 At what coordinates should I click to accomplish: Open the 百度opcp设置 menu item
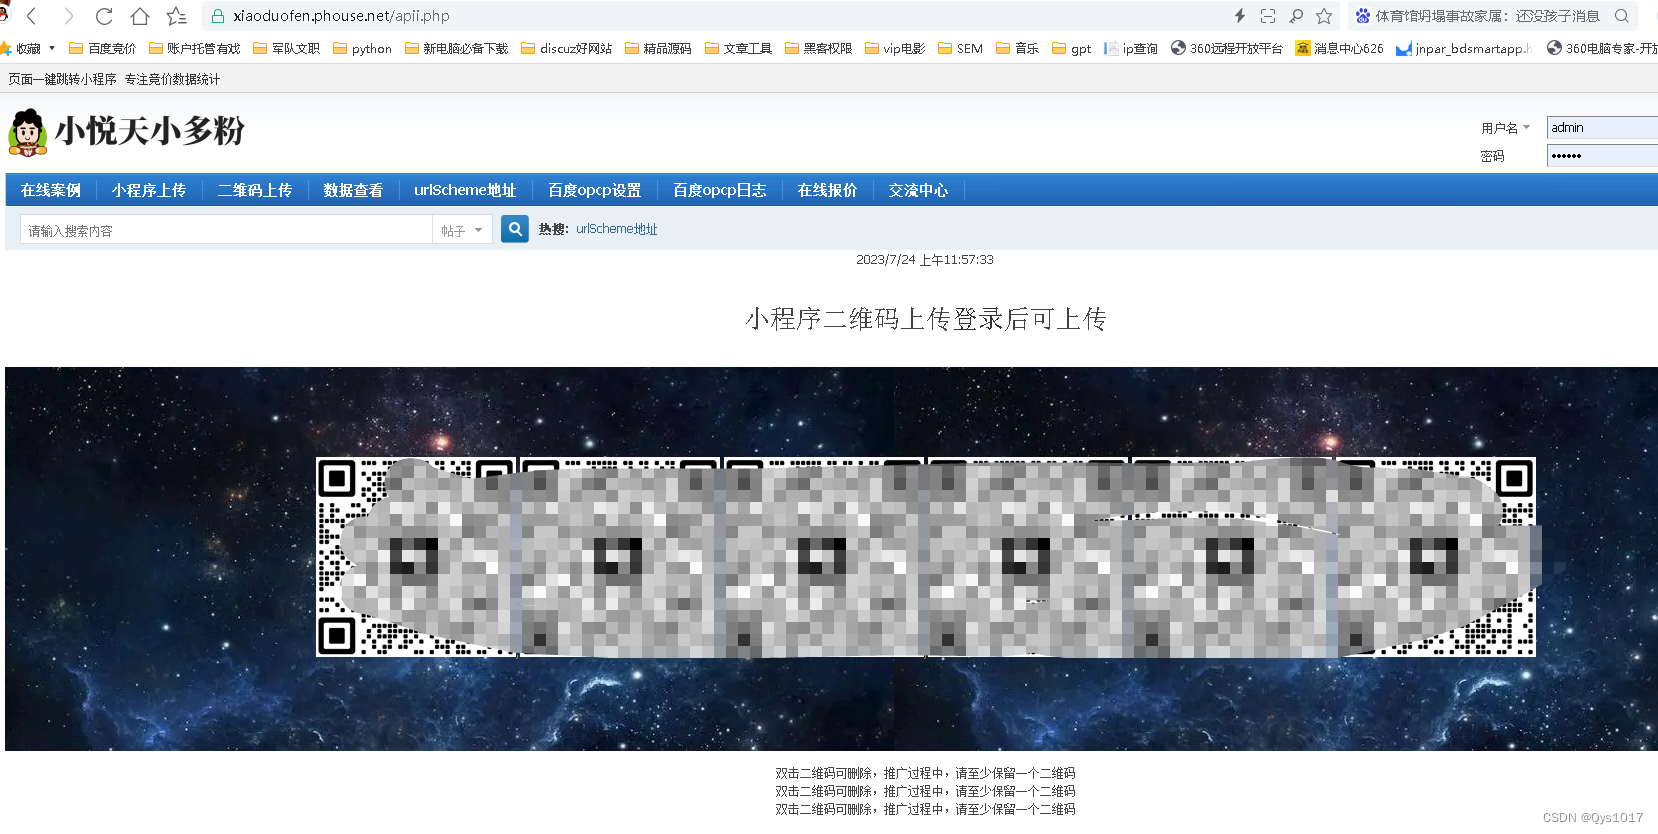(x=595, y=190)
